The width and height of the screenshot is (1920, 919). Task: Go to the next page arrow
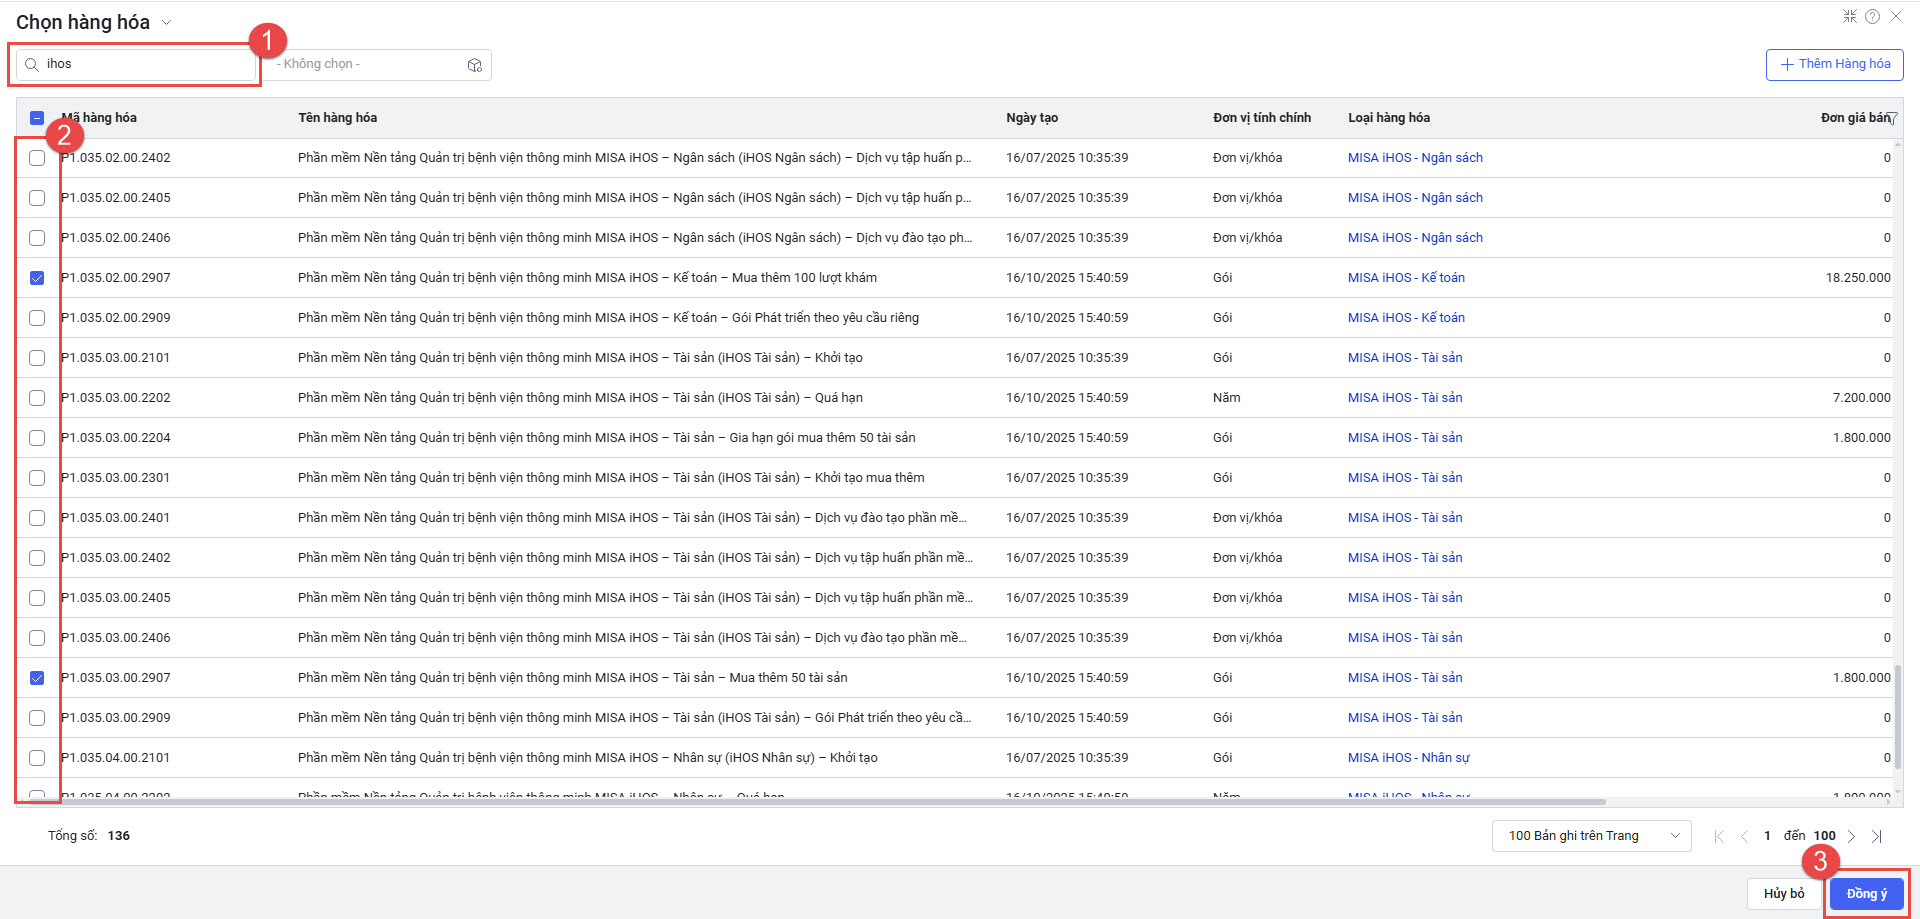pyautogui.click(x=1851, y=836)
